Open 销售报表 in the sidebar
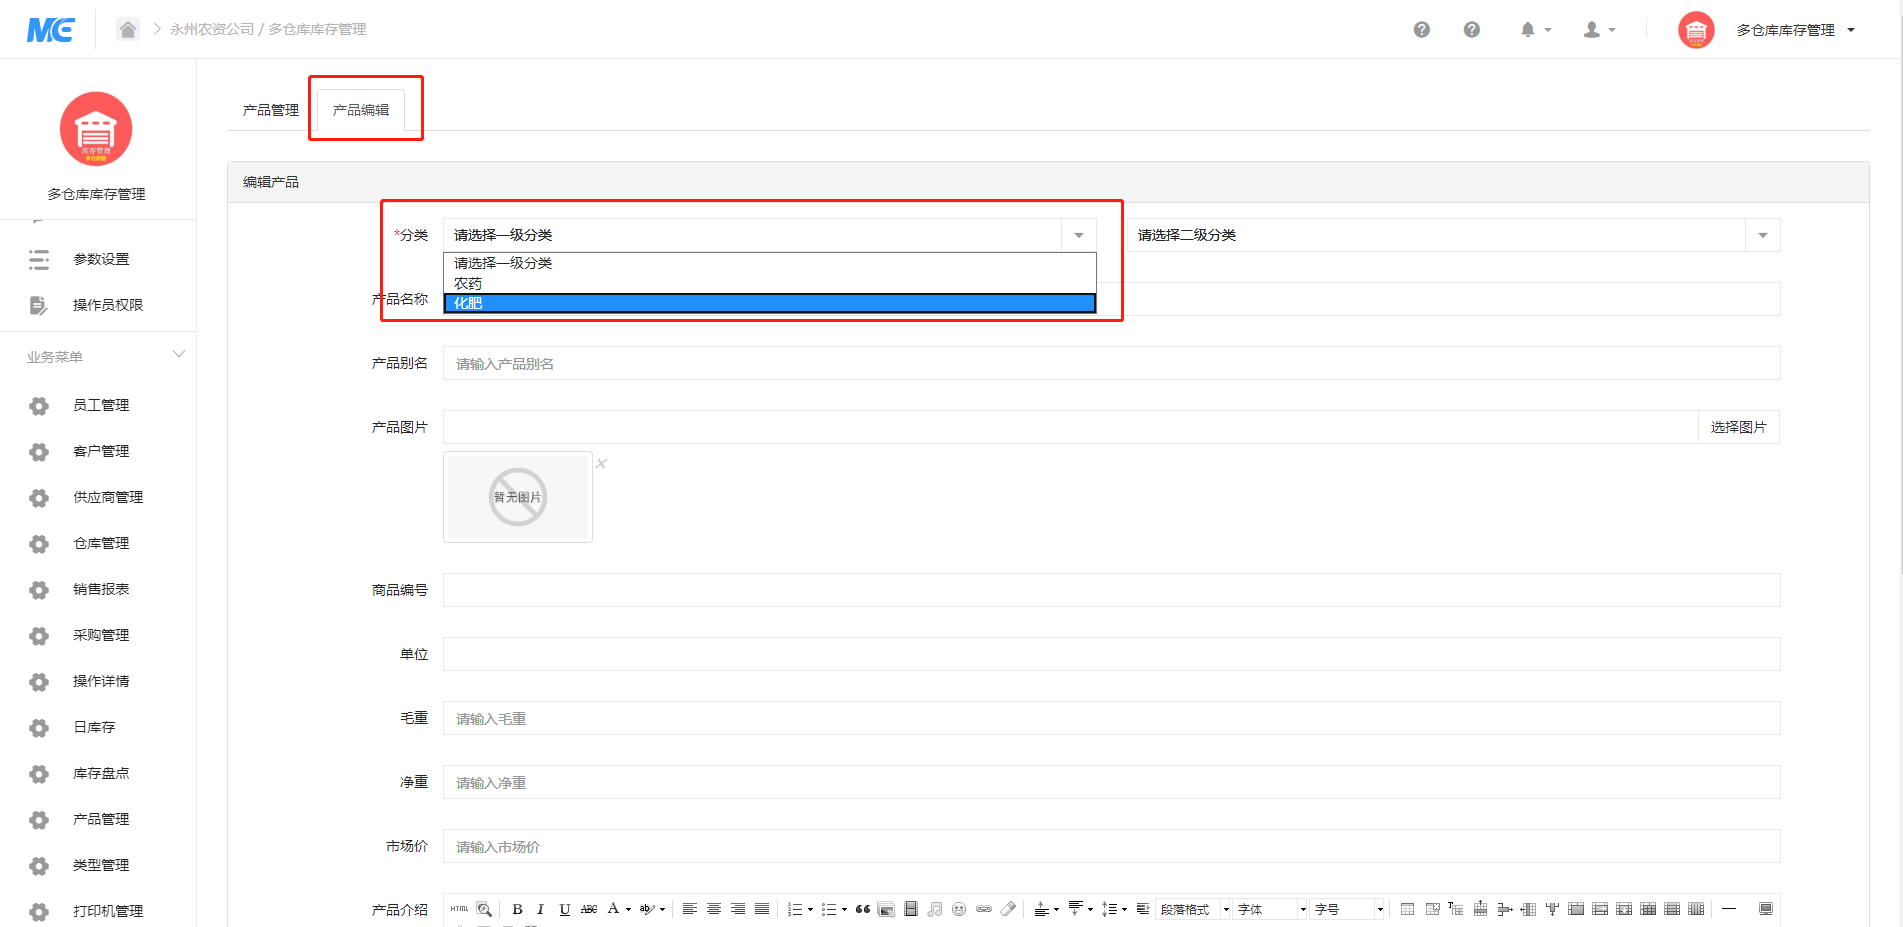 101,589
